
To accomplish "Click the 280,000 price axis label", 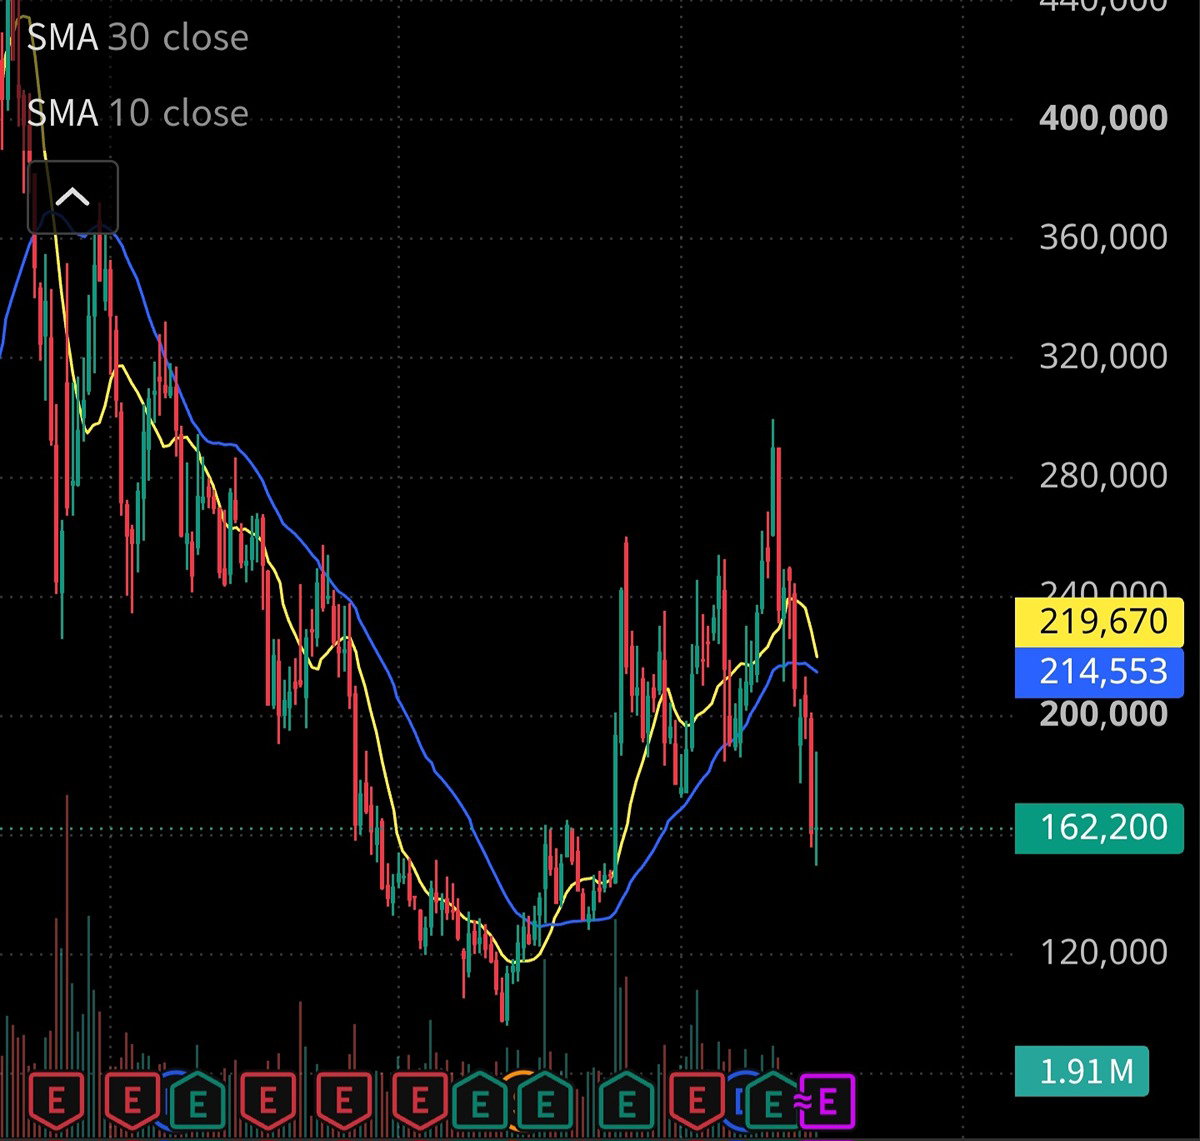I will point(1103,475).
